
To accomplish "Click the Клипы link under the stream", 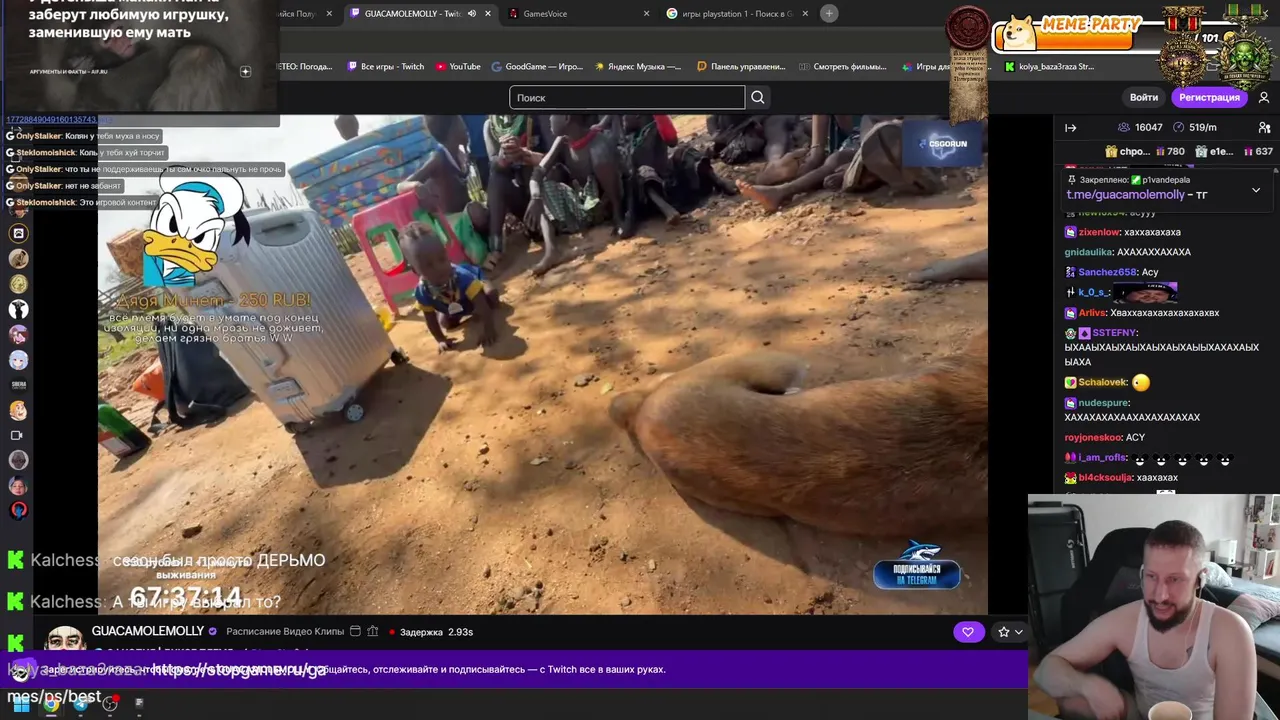I will pos(329,632).
